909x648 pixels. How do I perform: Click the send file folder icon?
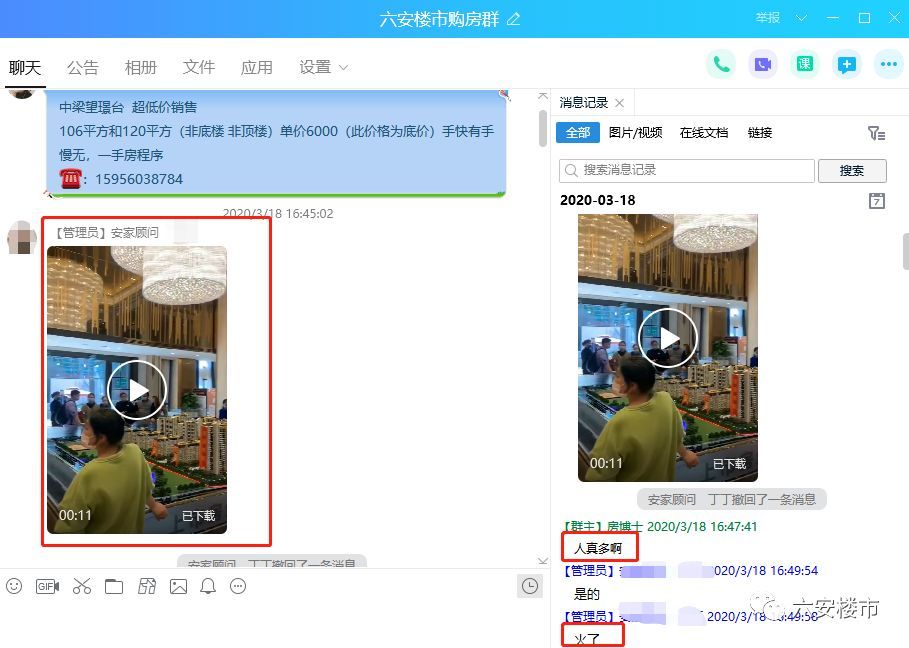click(x=114, y=587)
